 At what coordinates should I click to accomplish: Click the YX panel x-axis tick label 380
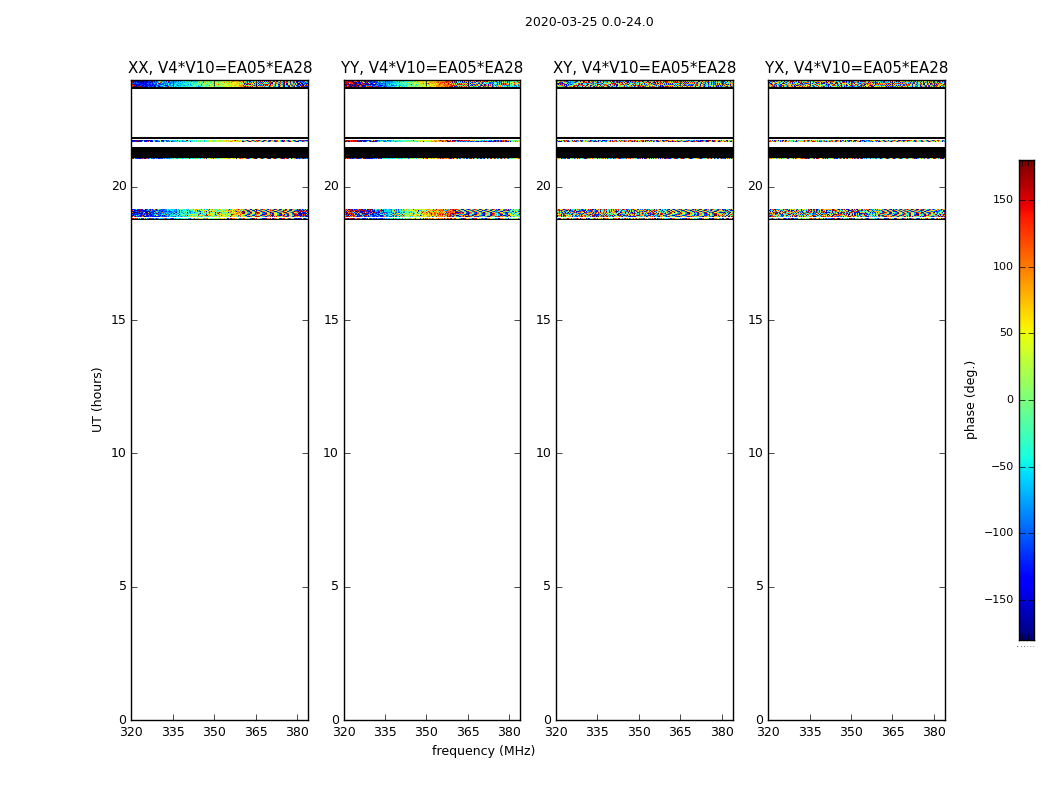pyautogui.click(x=934, y=732)
